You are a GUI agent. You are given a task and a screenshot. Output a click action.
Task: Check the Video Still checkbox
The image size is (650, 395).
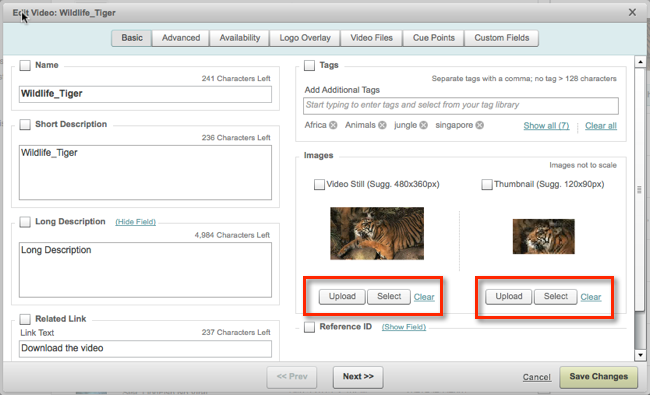tap(319, 184)
